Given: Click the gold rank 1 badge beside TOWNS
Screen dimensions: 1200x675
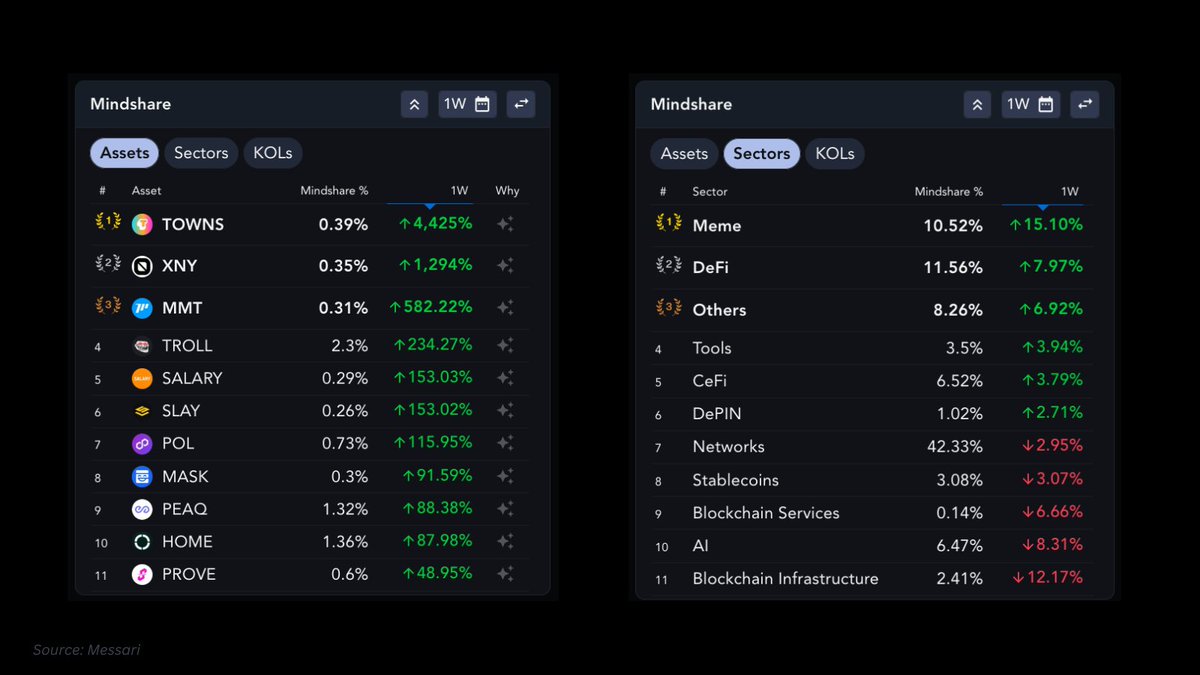Looking at the screenshot, I should tap(107, 221).
